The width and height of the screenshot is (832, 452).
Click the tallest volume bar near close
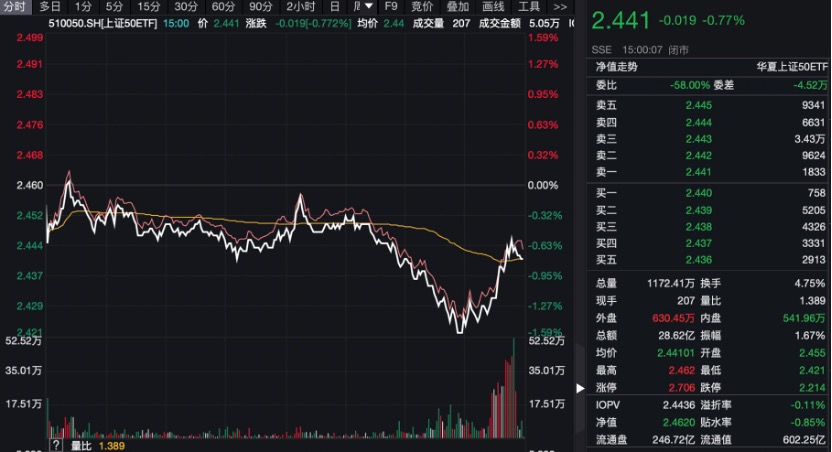[x=514, y=388]
